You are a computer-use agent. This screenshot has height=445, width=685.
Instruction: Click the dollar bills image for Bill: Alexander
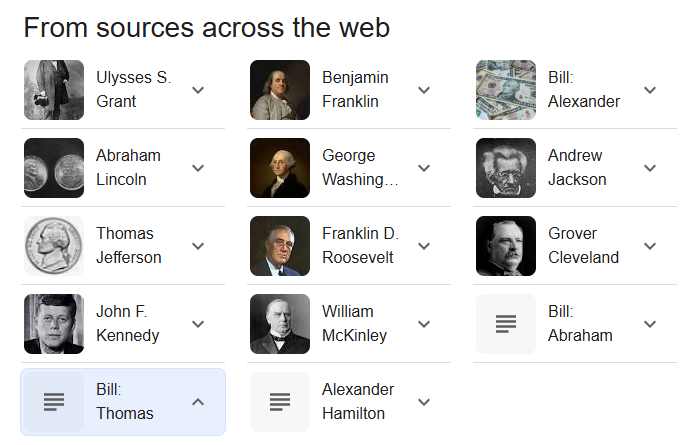click(506, 90)
